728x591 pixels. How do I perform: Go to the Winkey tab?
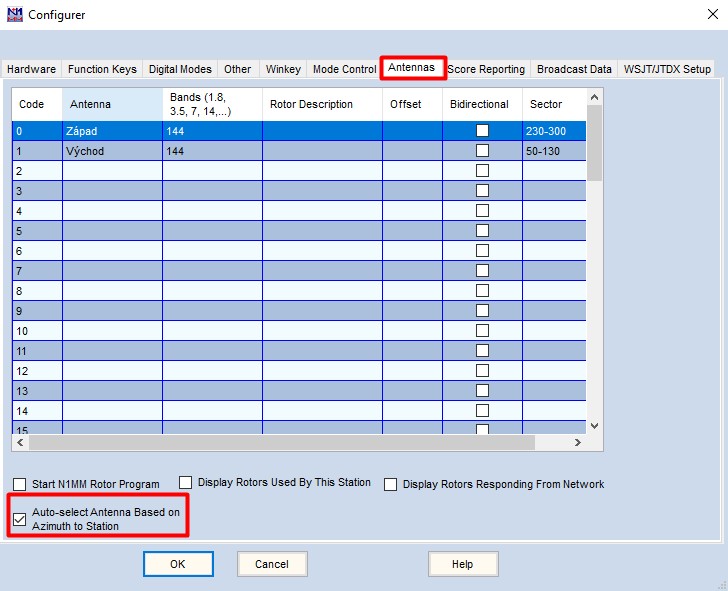(x=283, y=69)
